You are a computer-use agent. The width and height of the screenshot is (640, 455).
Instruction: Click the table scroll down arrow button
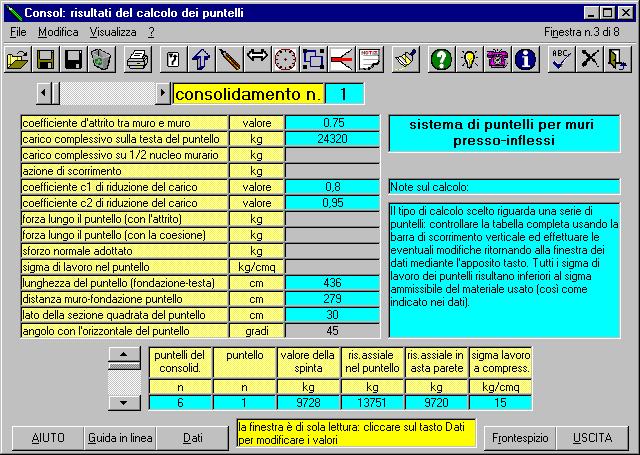(123, 401)
